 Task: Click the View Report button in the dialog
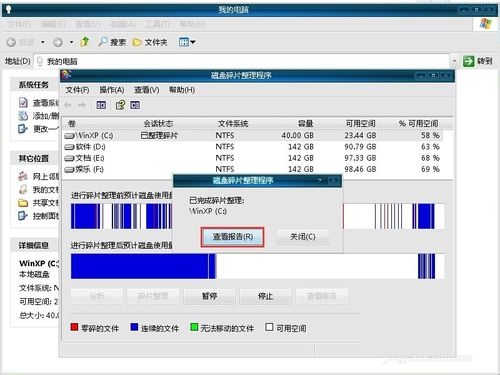click(232, 237)
